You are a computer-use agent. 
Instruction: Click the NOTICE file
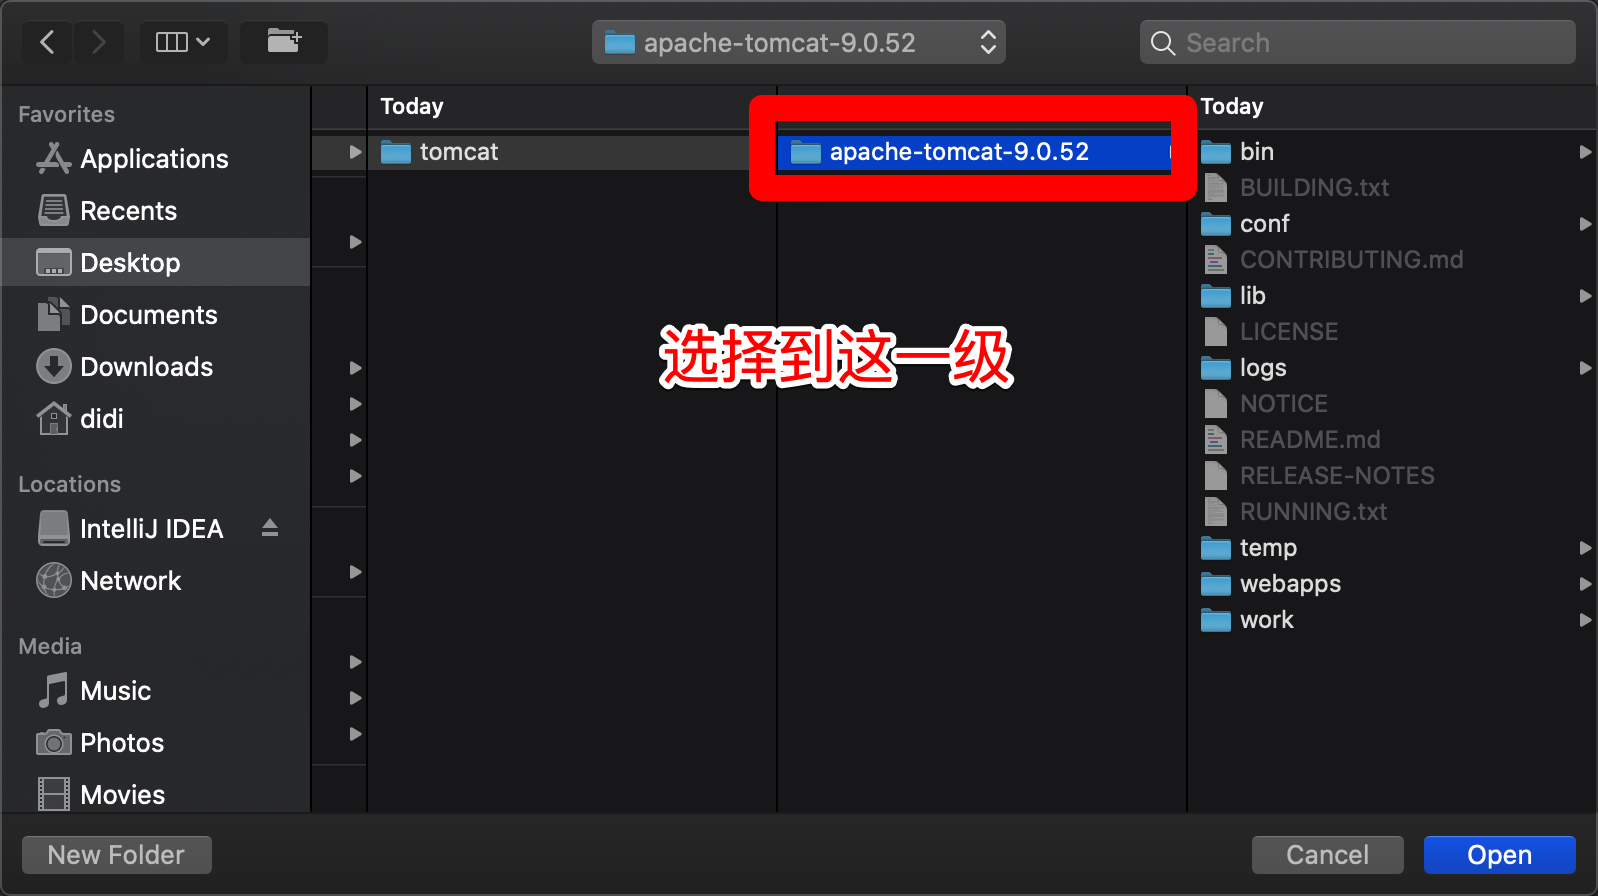[x=1392, y=404]
